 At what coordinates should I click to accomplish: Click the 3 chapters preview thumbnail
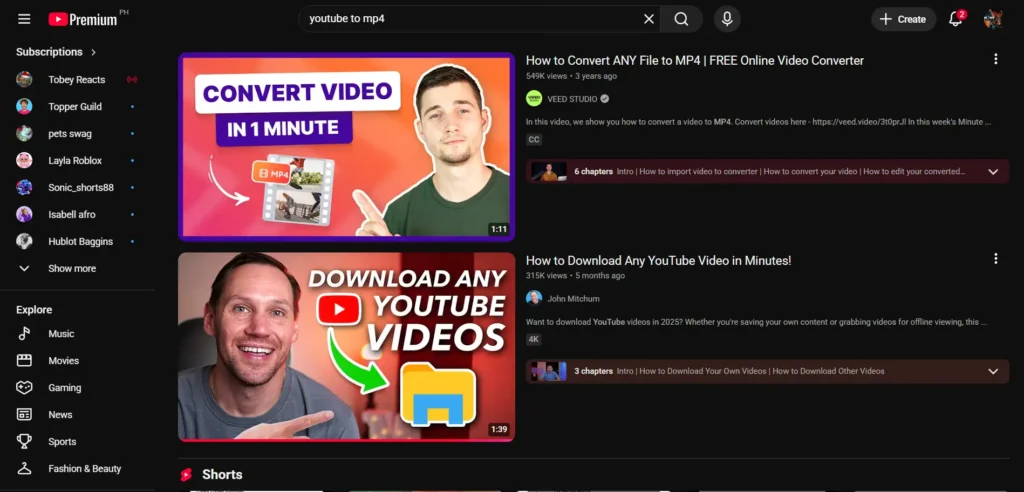(x=549, y=371)
